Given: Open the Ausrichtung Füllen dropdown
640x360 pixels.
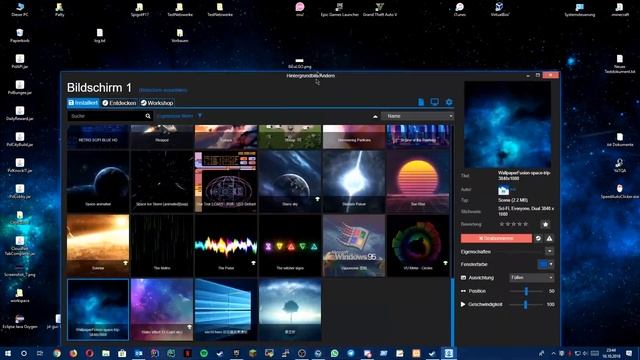Looking at the screenshot, I should pos(531,278).
